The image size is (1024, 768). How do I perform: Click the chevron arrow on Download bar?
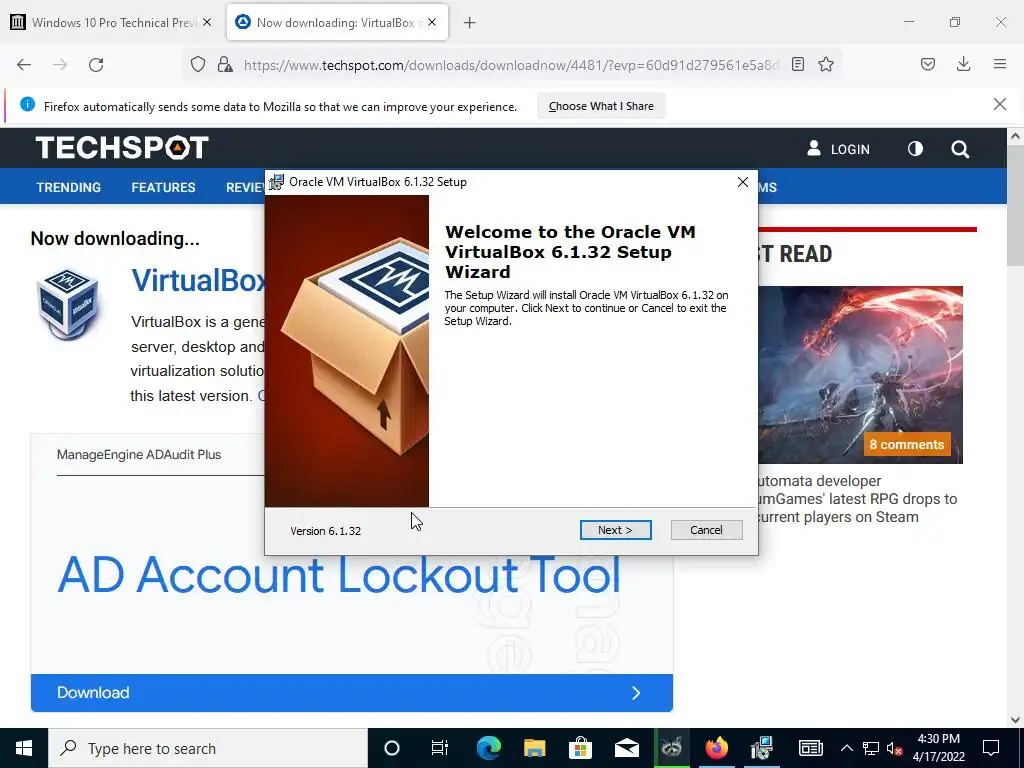636,693
